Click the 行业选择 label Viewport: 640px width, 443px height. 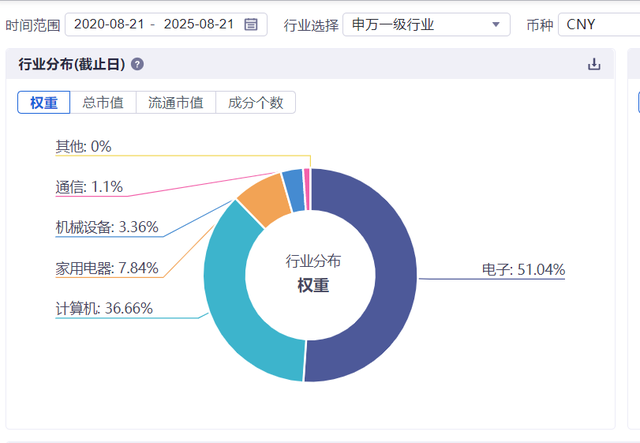pos(311,25)
